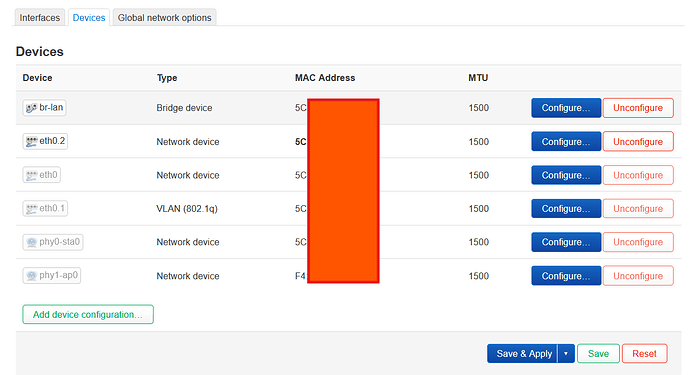Reset pending changes with Reset button
The width and height of the screenshot is (690, 375).
click(645, 353)
